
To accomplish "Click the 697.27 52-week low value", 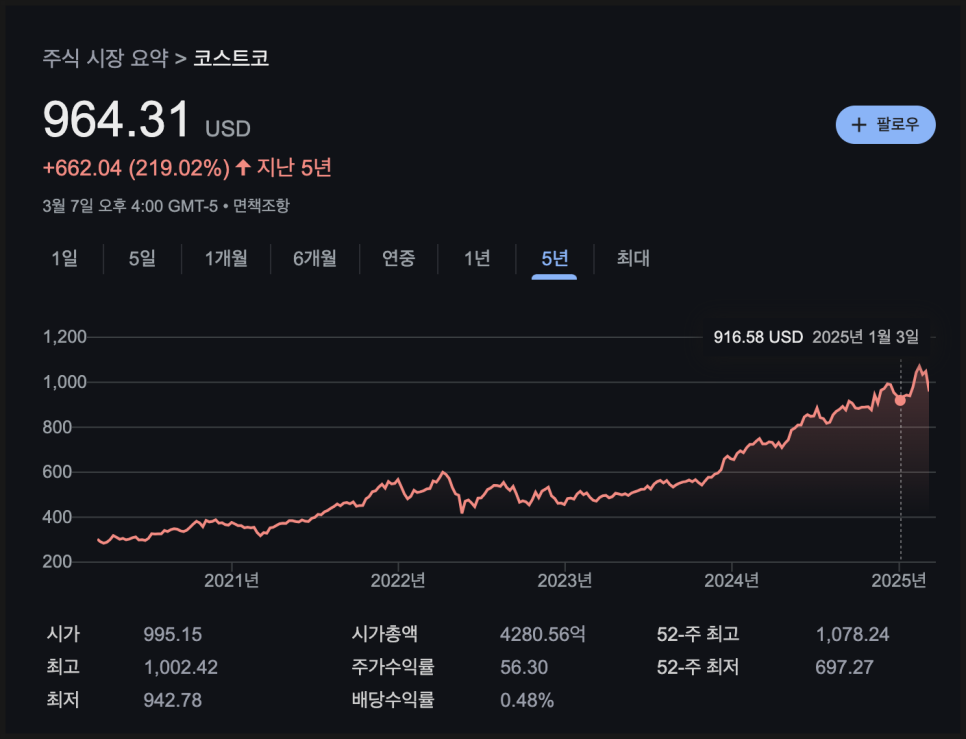I will pos(845,668).
